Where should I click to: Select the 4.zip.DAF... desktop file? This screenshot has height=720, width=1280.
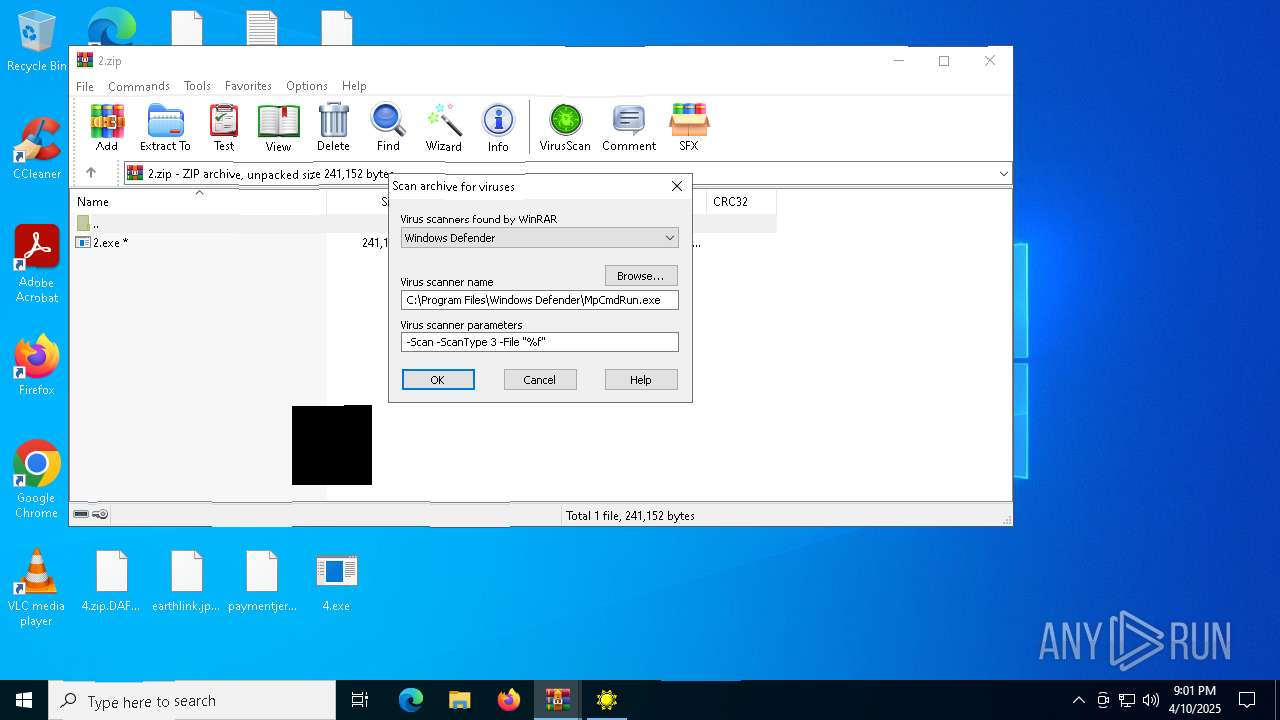(x=111, y=581)
